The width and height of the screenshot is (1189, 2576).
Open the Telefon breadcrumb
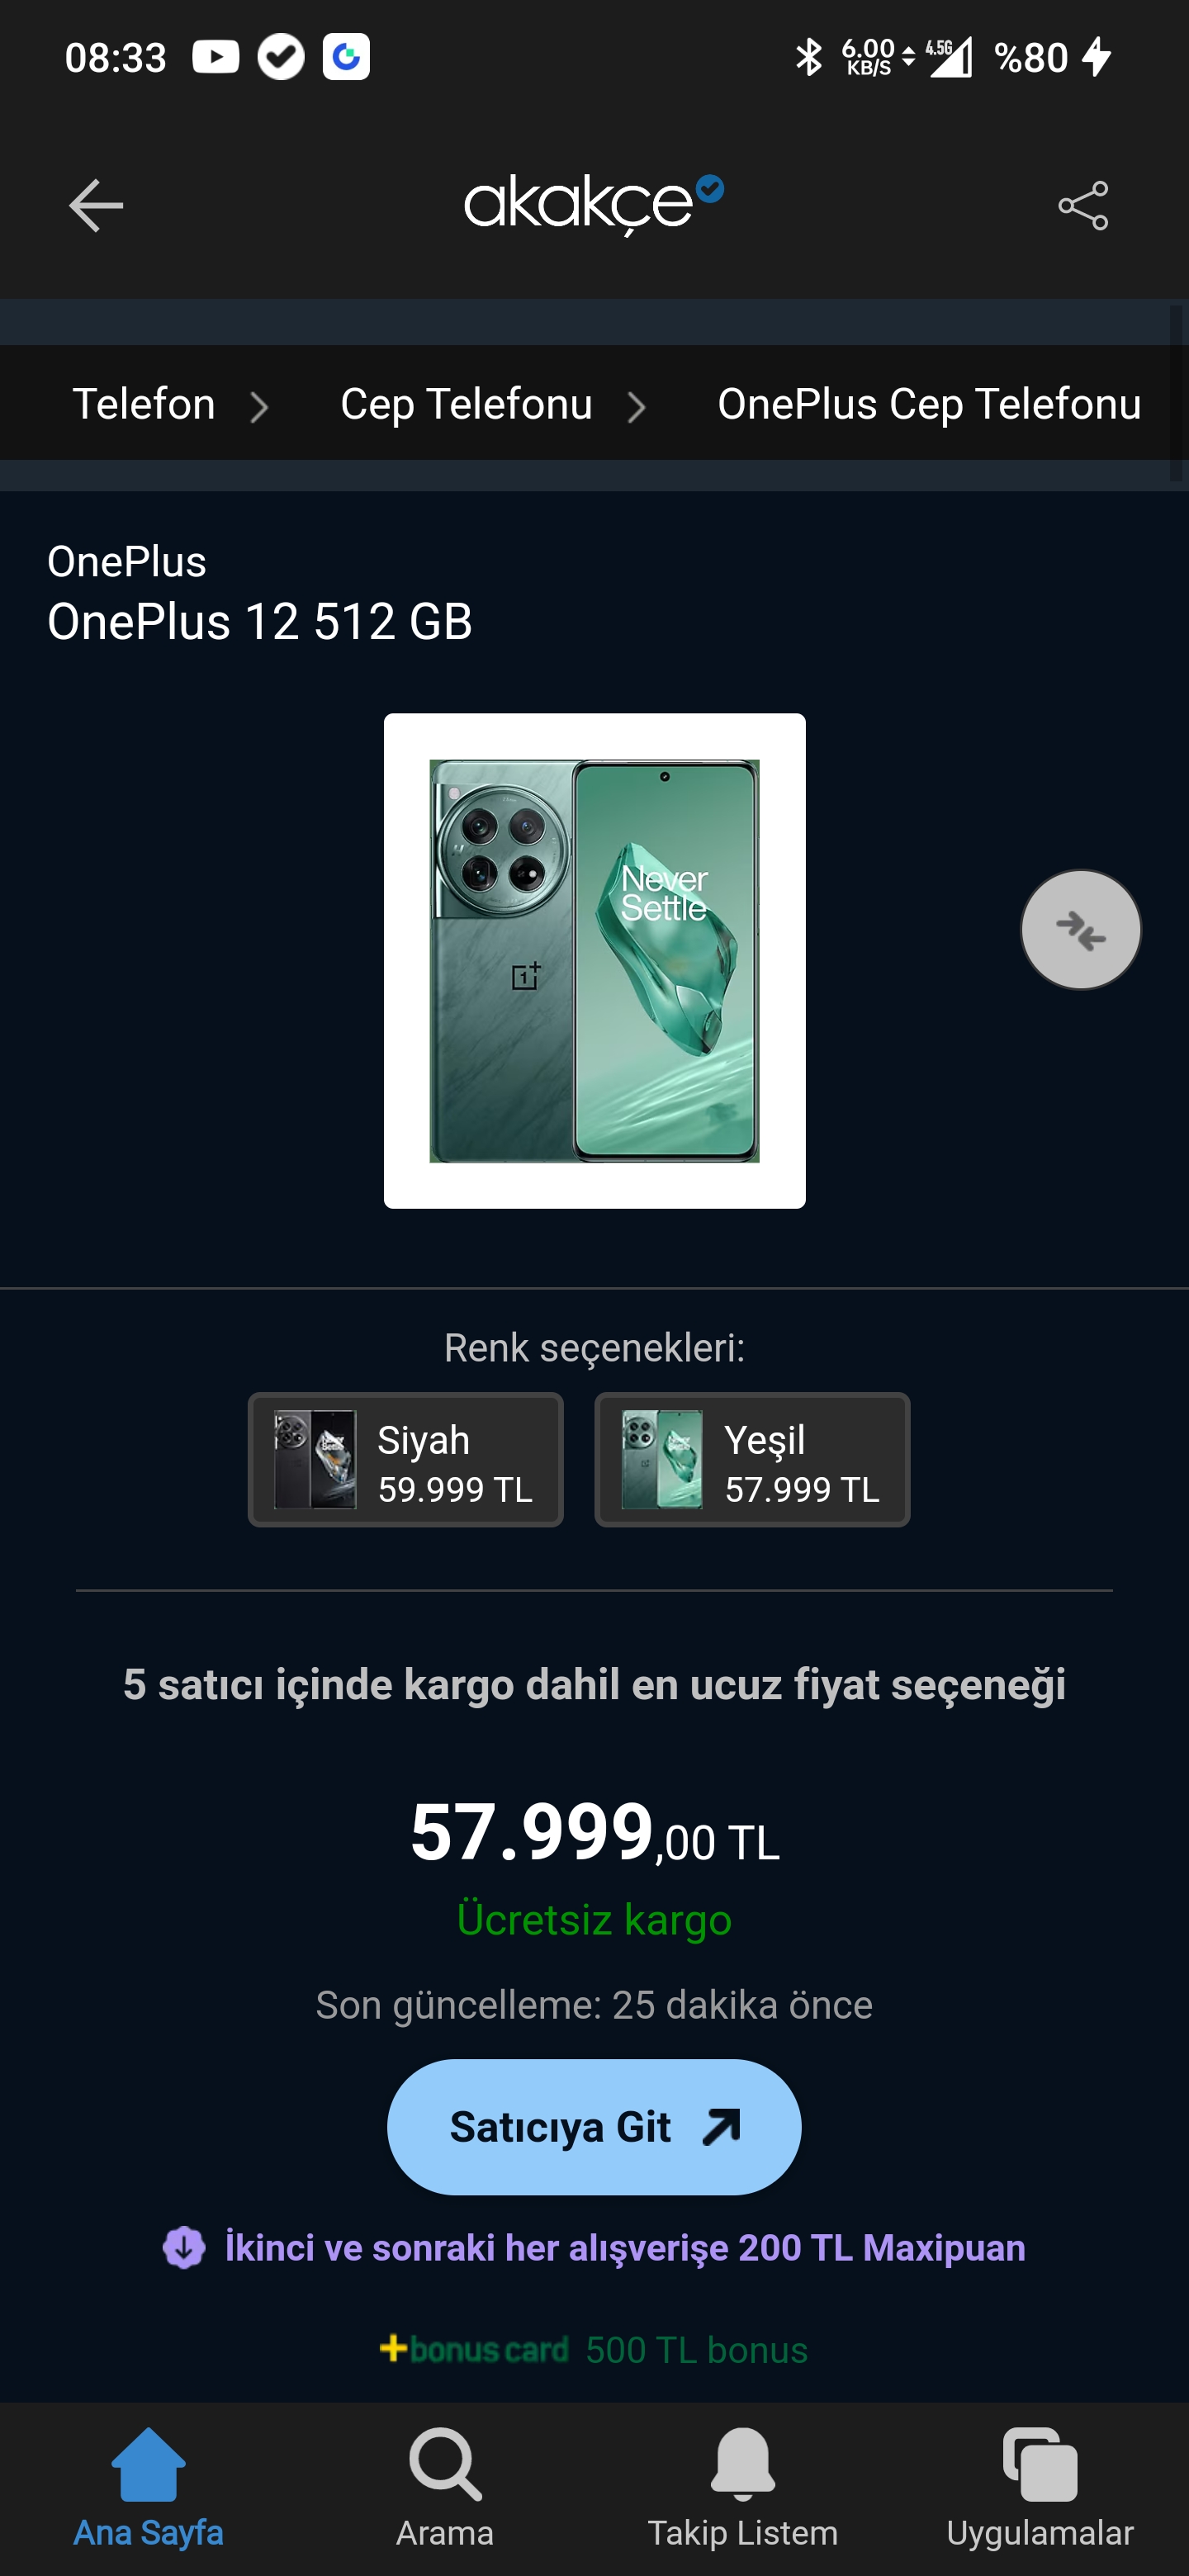(x=144, y=404)
